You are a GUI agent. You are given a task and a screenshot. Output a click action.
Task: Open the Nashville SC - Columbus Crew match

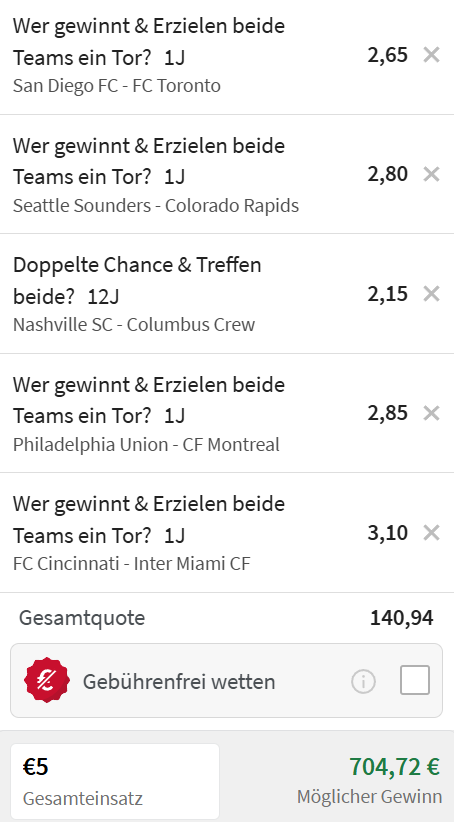click(134, 325)
